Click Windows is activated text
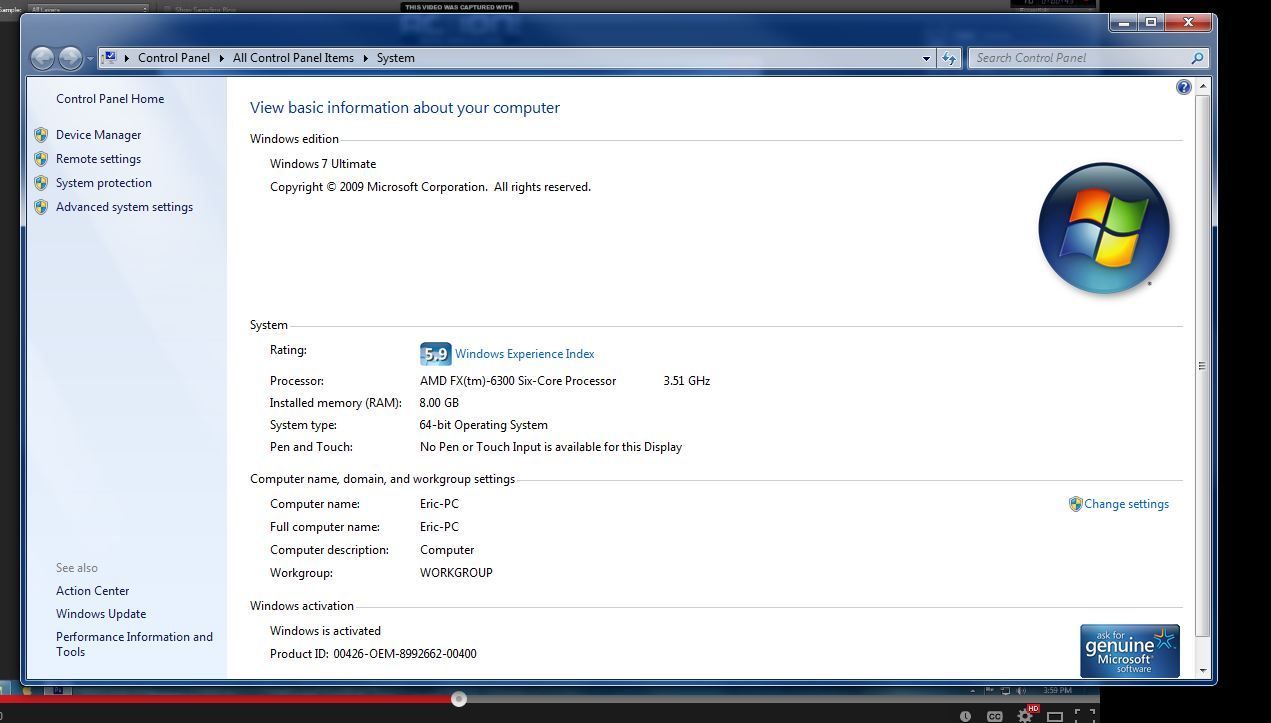 (325, 631)
